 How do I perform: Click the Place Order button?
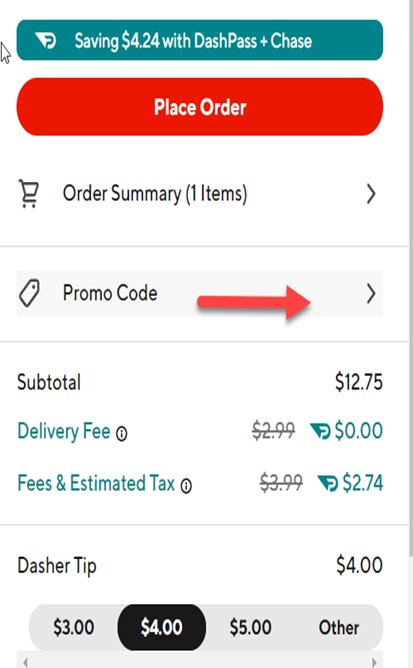coord(199,107)
